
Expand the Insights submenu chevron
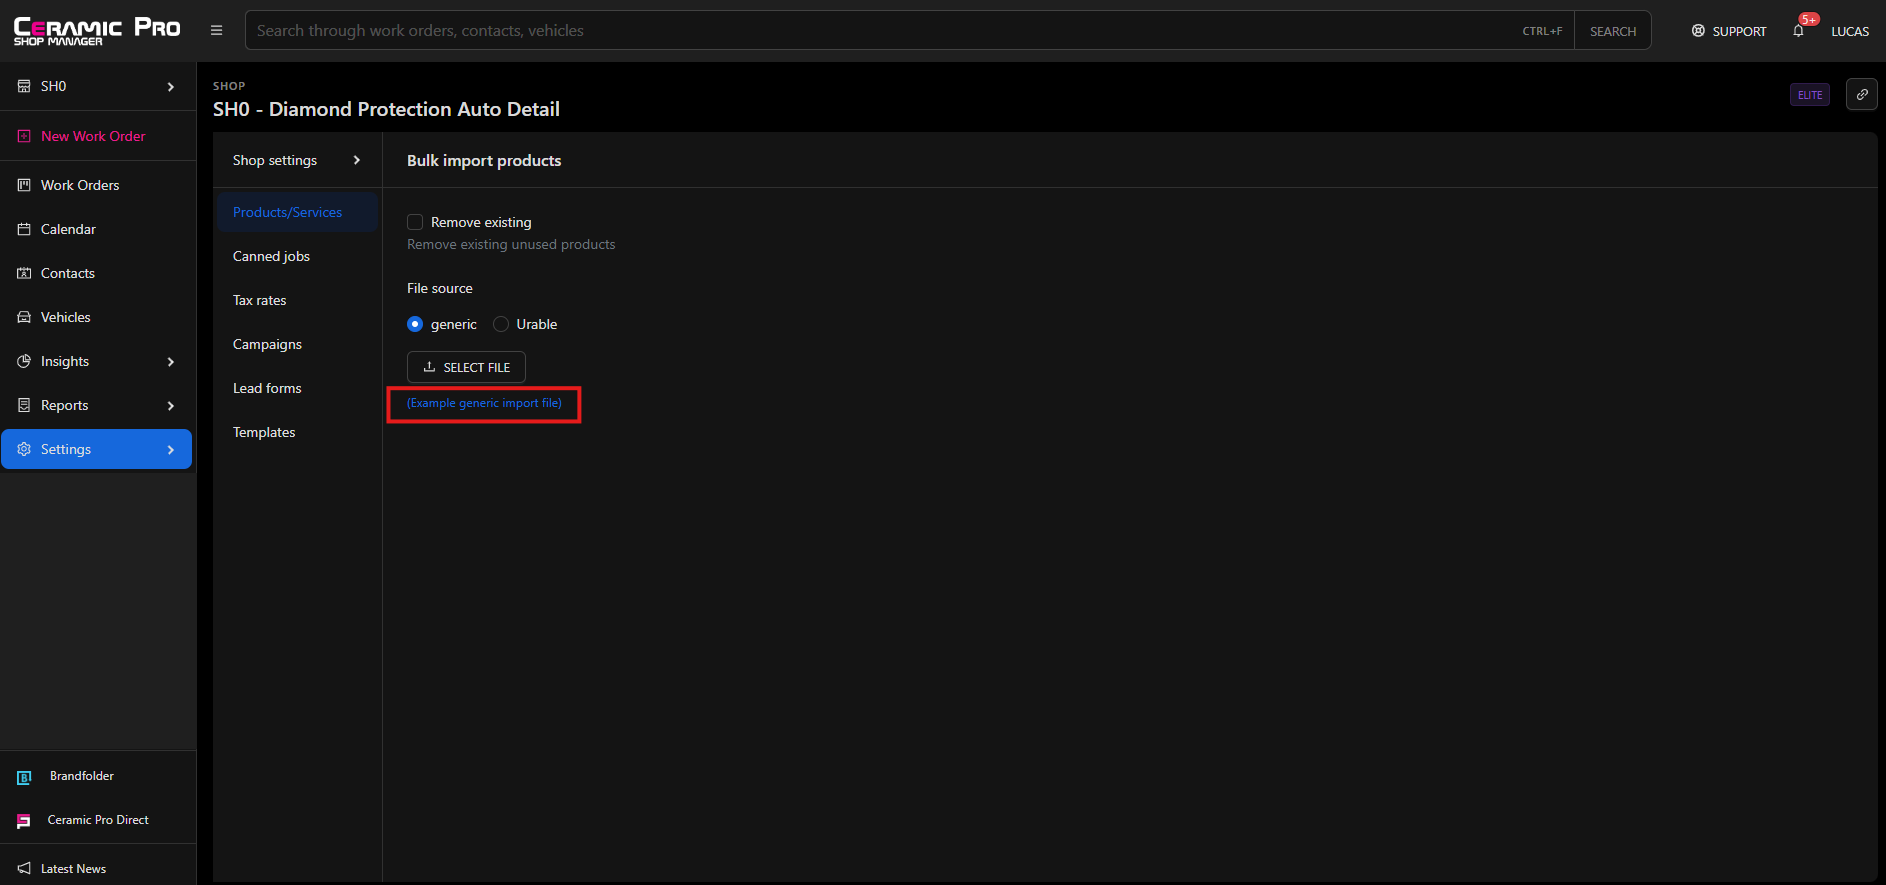click(x=171, y=362)
